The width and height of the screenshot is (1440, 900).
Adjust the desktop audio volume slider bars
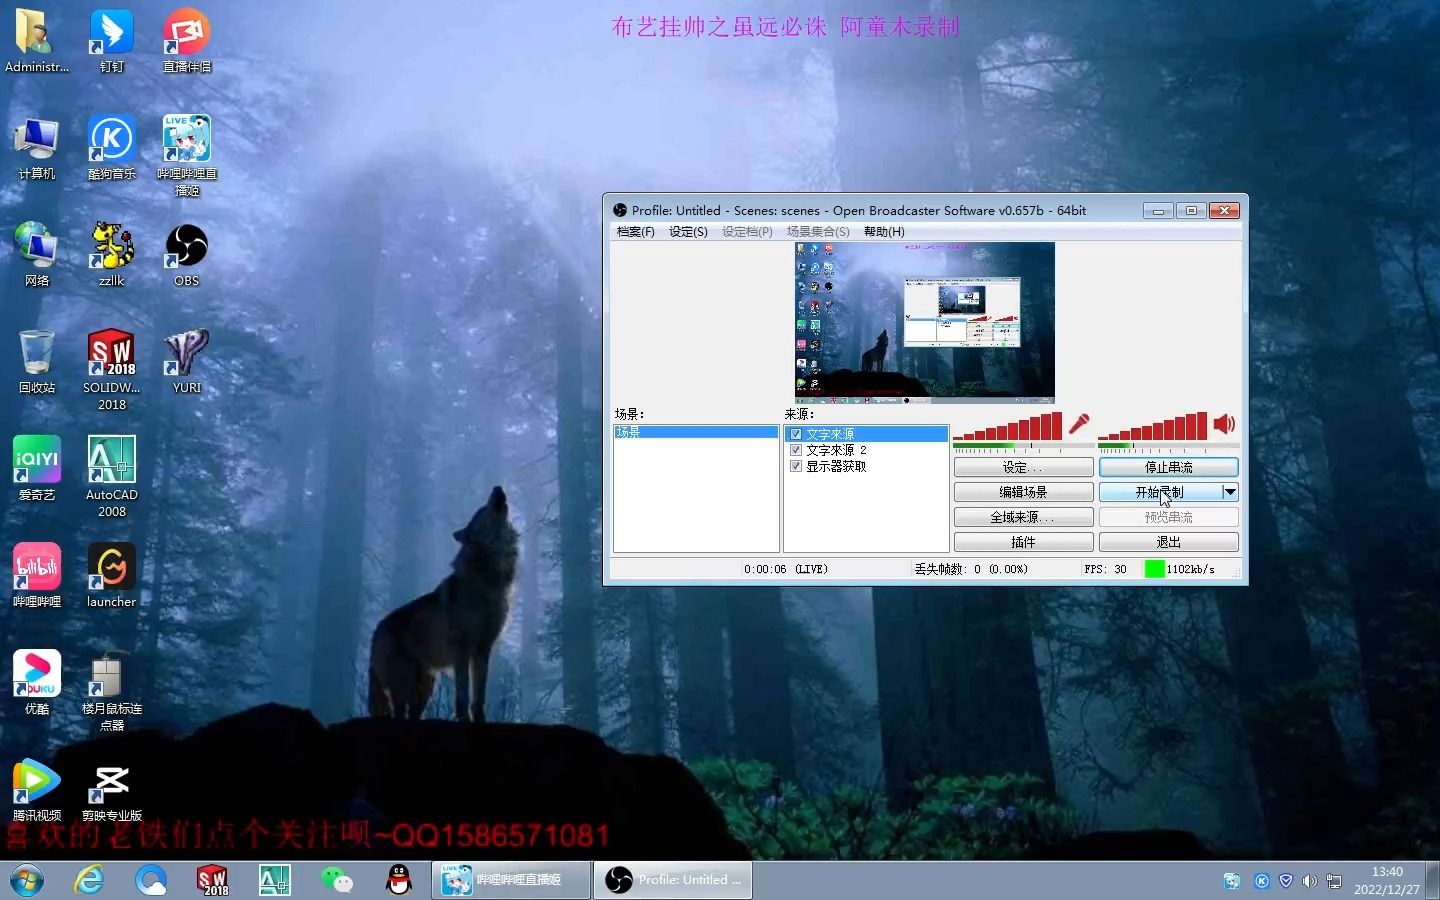click(x=1152, y=426)
